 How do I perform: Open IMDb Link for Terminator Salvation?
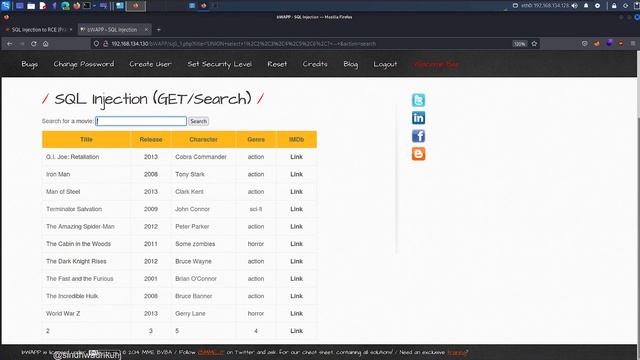pyautogui.click(x=296, y=209)
